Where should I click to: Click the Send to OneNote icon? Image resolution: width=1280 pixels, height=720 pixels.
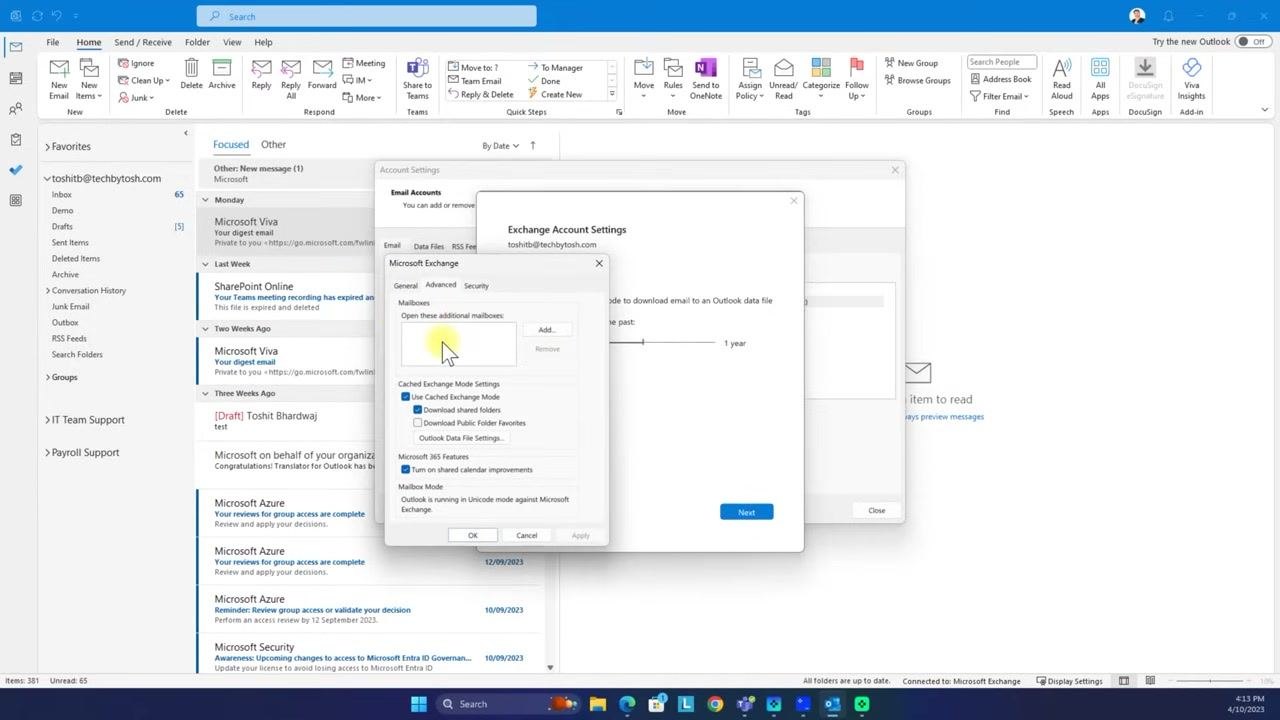point(705,78)
